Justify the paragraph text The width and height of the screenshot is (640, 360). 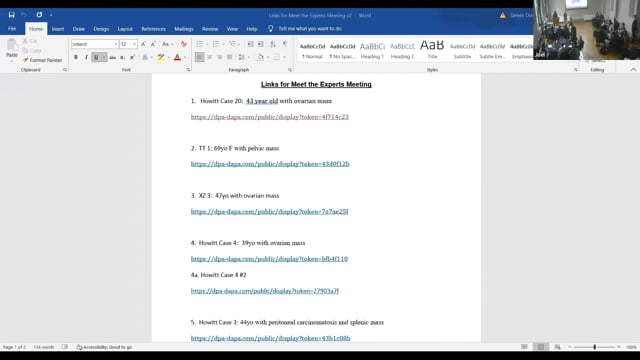pyautogui.click(x=230, y=57)
